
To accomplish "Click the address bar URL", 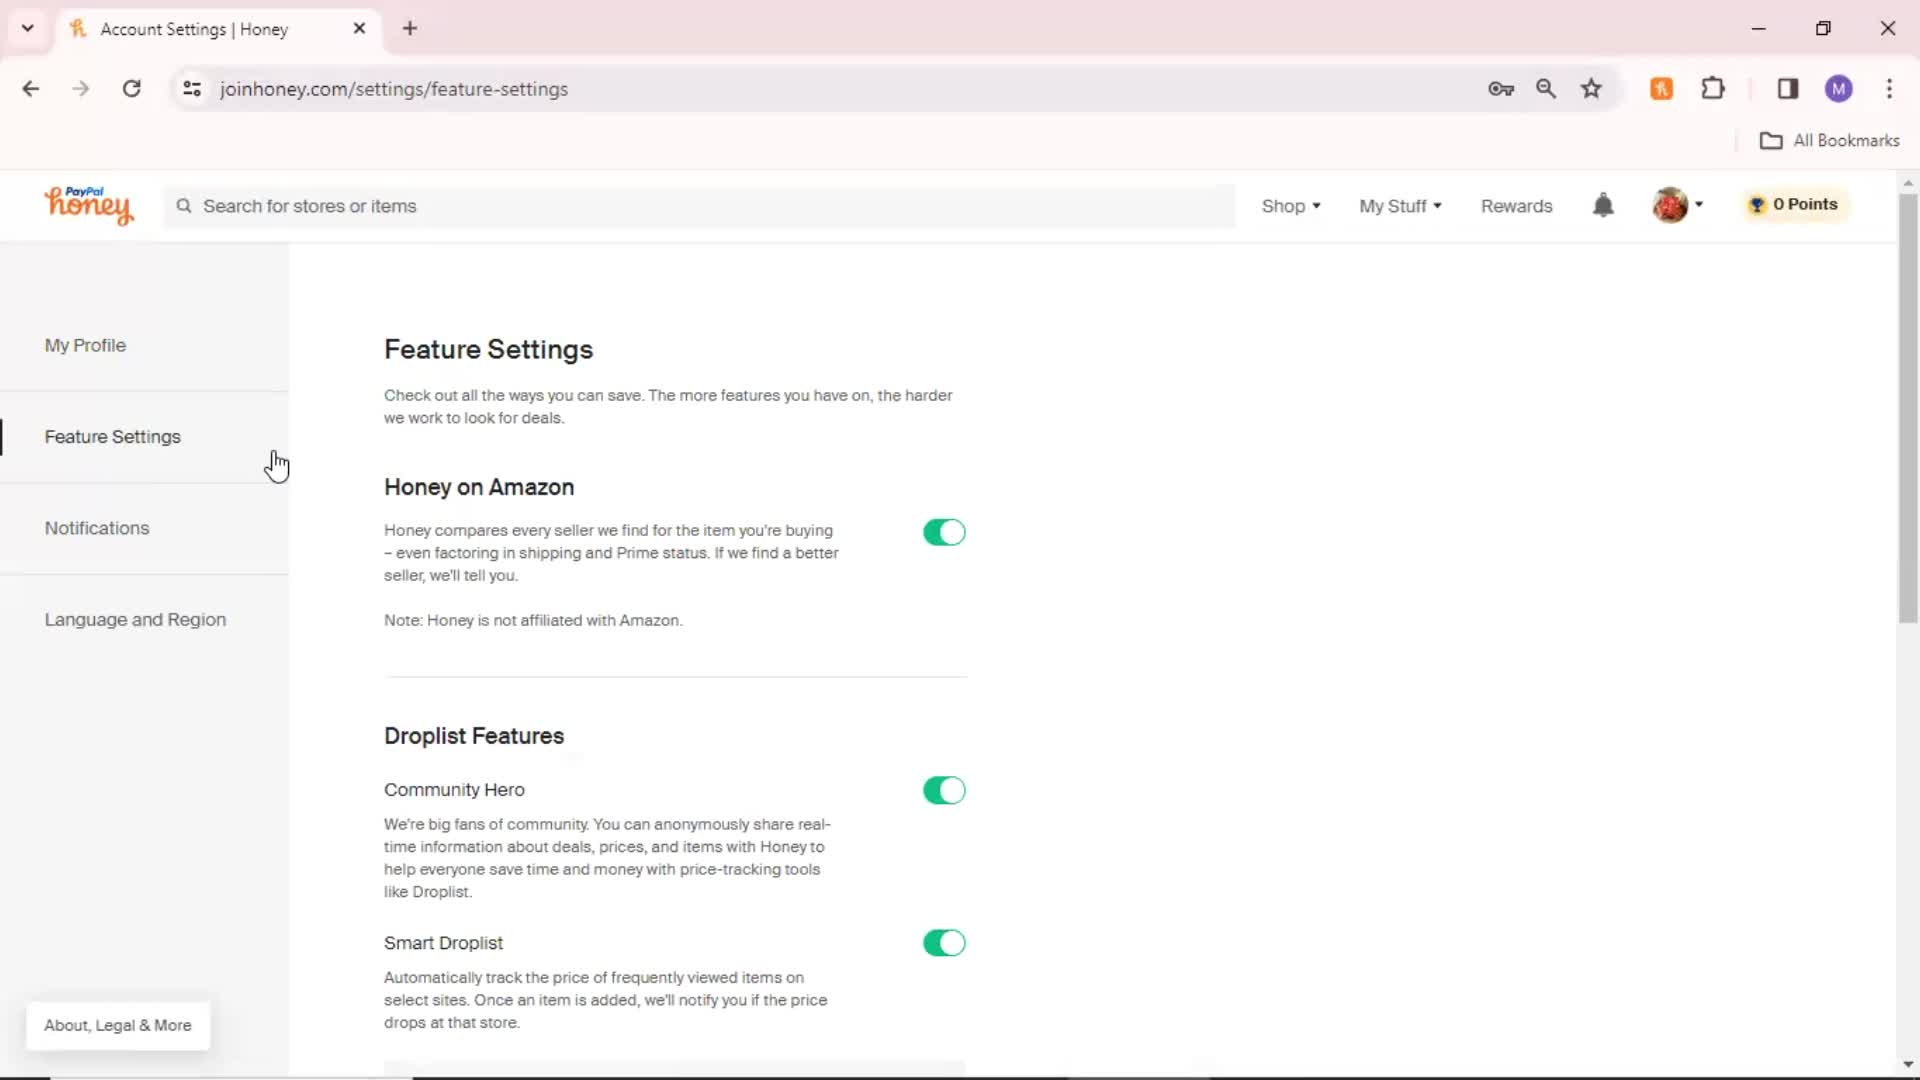I will pos(394,89).
